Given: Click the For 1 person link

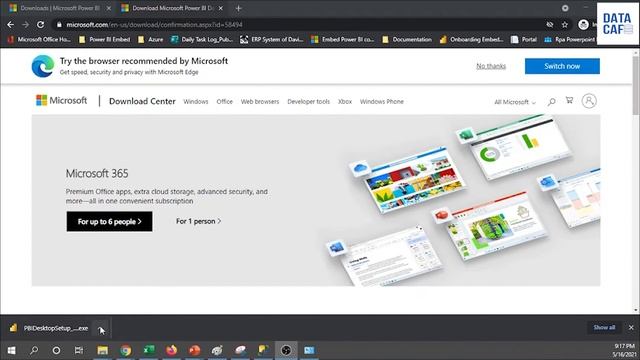Looking at the screenshot, I should [198, 221].
